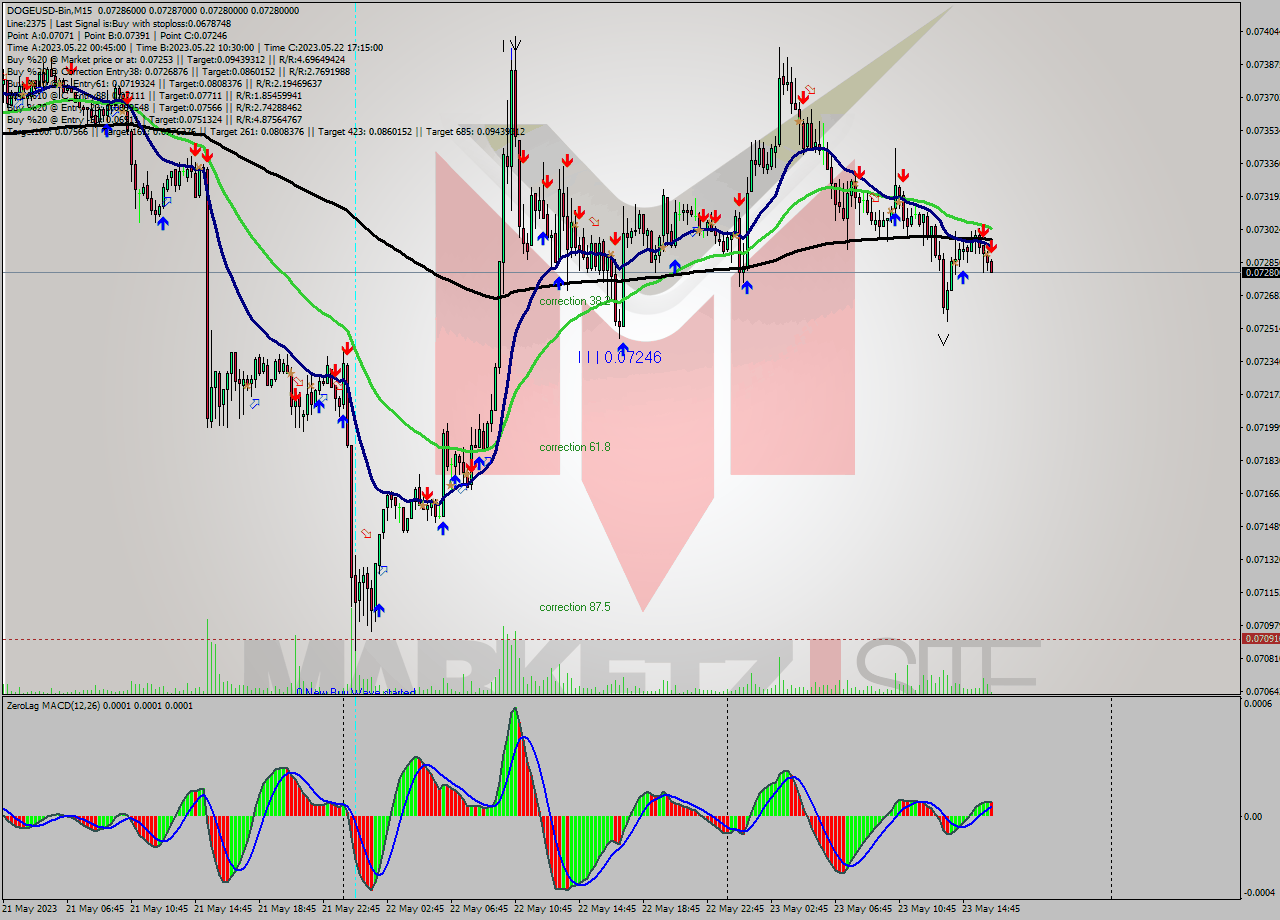Click the correction 61.8 level label

click(x=574, y=447)
